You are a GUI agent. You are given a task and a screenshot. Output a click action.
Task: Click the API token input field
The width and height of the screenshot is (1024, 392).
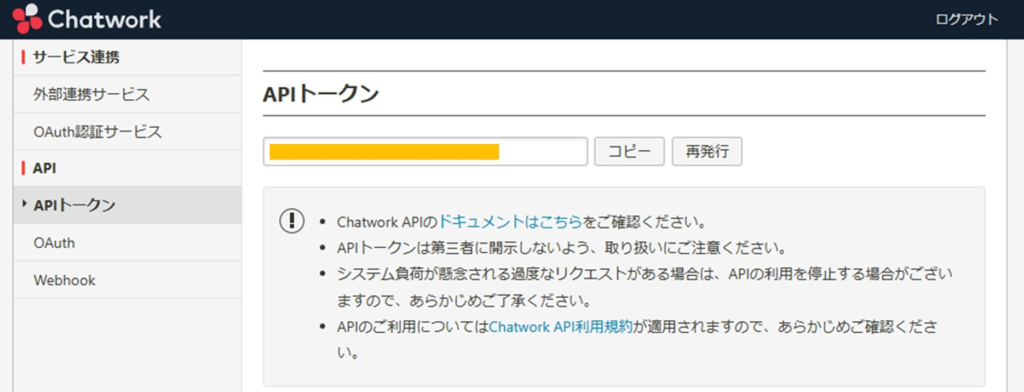point(425,152)
